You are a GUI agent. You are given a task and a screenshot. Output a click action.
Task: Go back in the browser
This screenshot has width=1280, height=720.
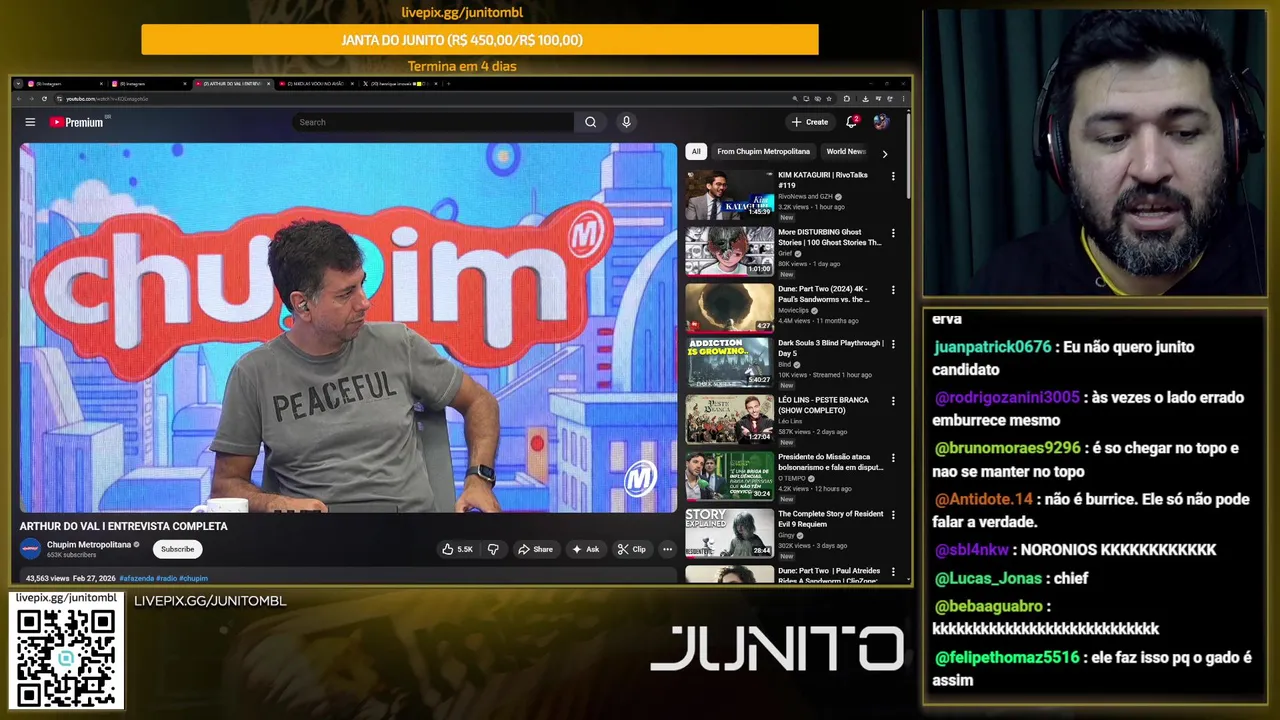[19, 99]
